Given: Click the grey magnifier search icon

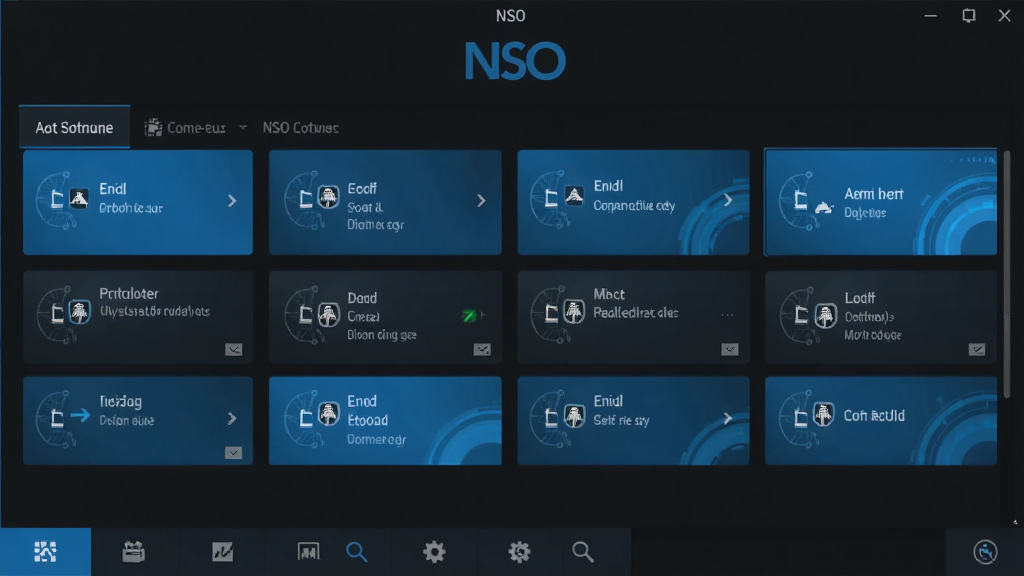Looking at the screenshot, I should click(x=583, y=552).
